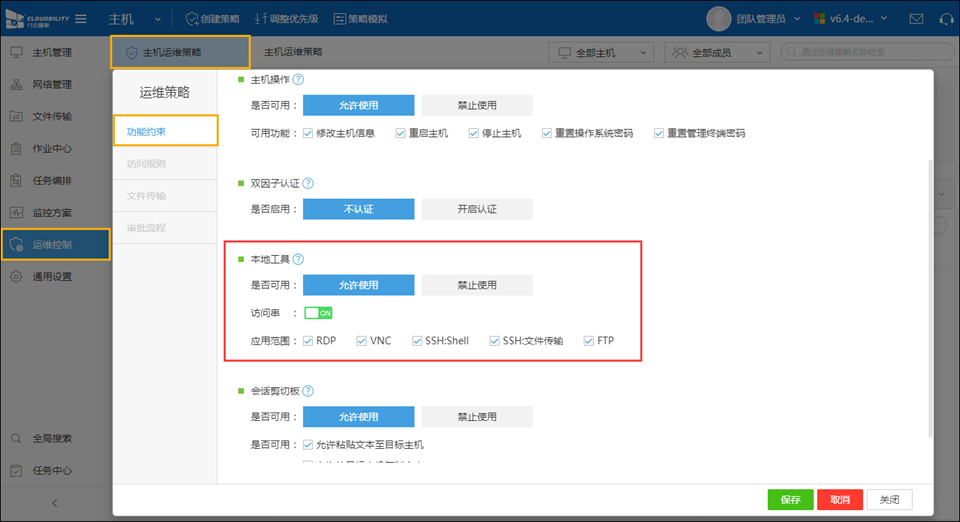Click the green 保存 button

coord(790,500)
